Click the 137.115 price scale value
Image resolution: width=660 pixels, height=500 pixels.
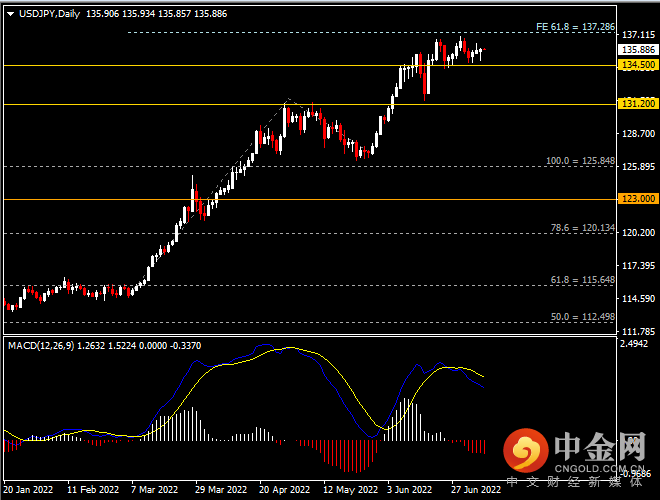[x=639, y=35]
